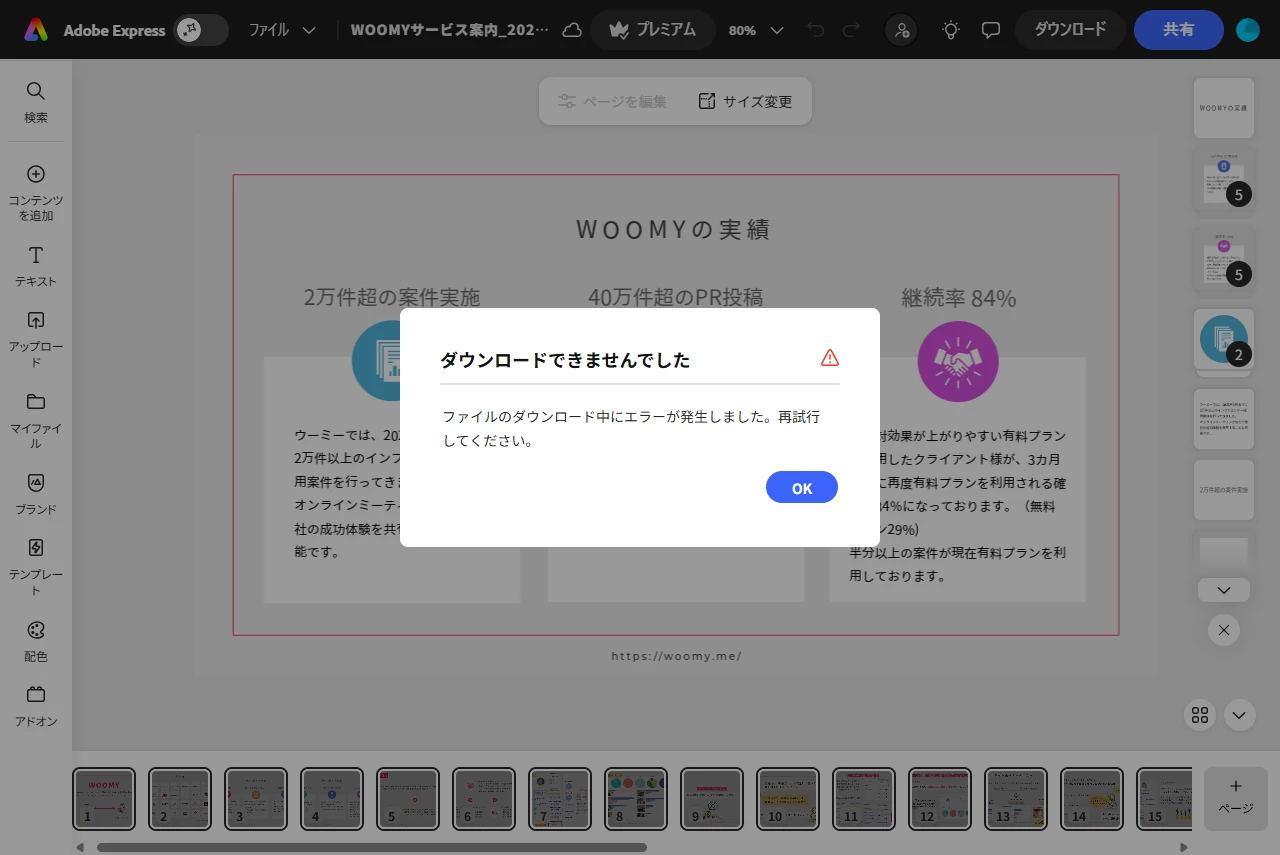Open アドオン add-ons in sidebar
The height and width of the screenshot is (855, 1280).
[x=36, y=706]
